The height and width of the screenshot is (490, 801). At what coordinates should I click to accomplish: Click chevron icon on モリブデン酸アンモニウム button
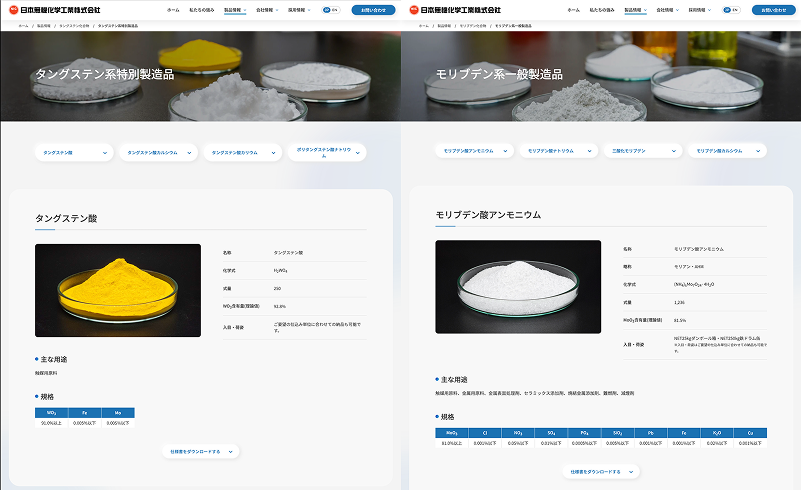coord(507,151)
